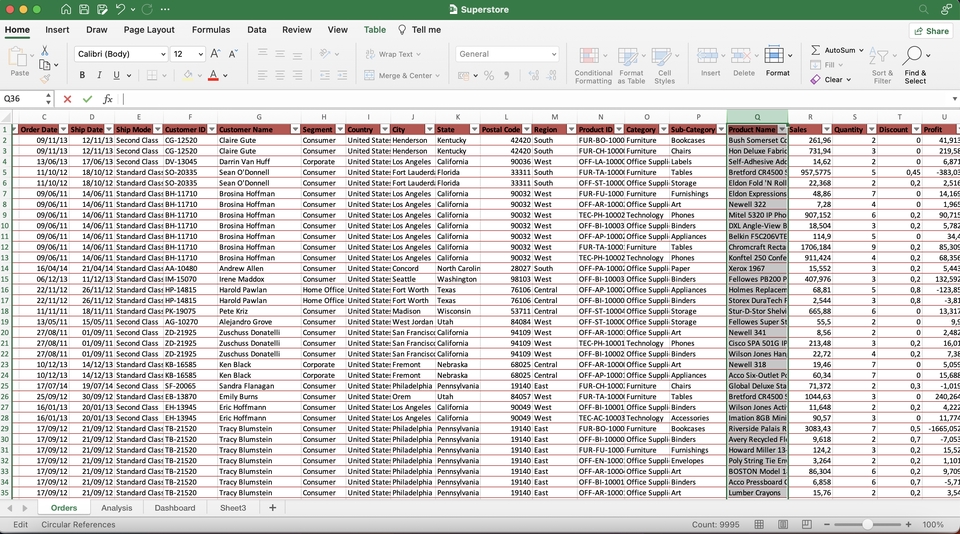Click the Paste clipboard icon
Image resolution: width=960 pixels, height=534 pixels.
coord(17,57)
